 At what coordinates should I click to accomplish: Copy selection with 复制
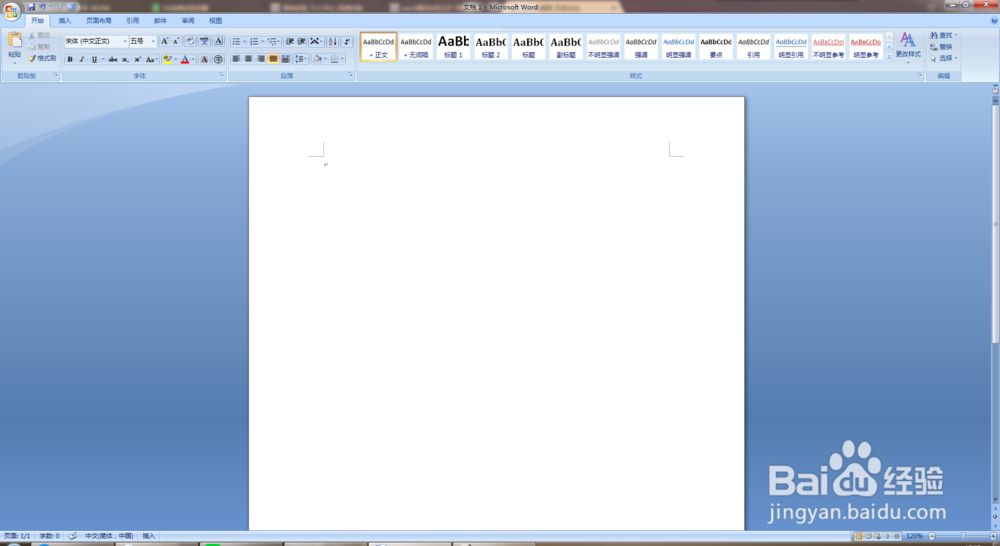pyautogui.click(x=39, y=47)
